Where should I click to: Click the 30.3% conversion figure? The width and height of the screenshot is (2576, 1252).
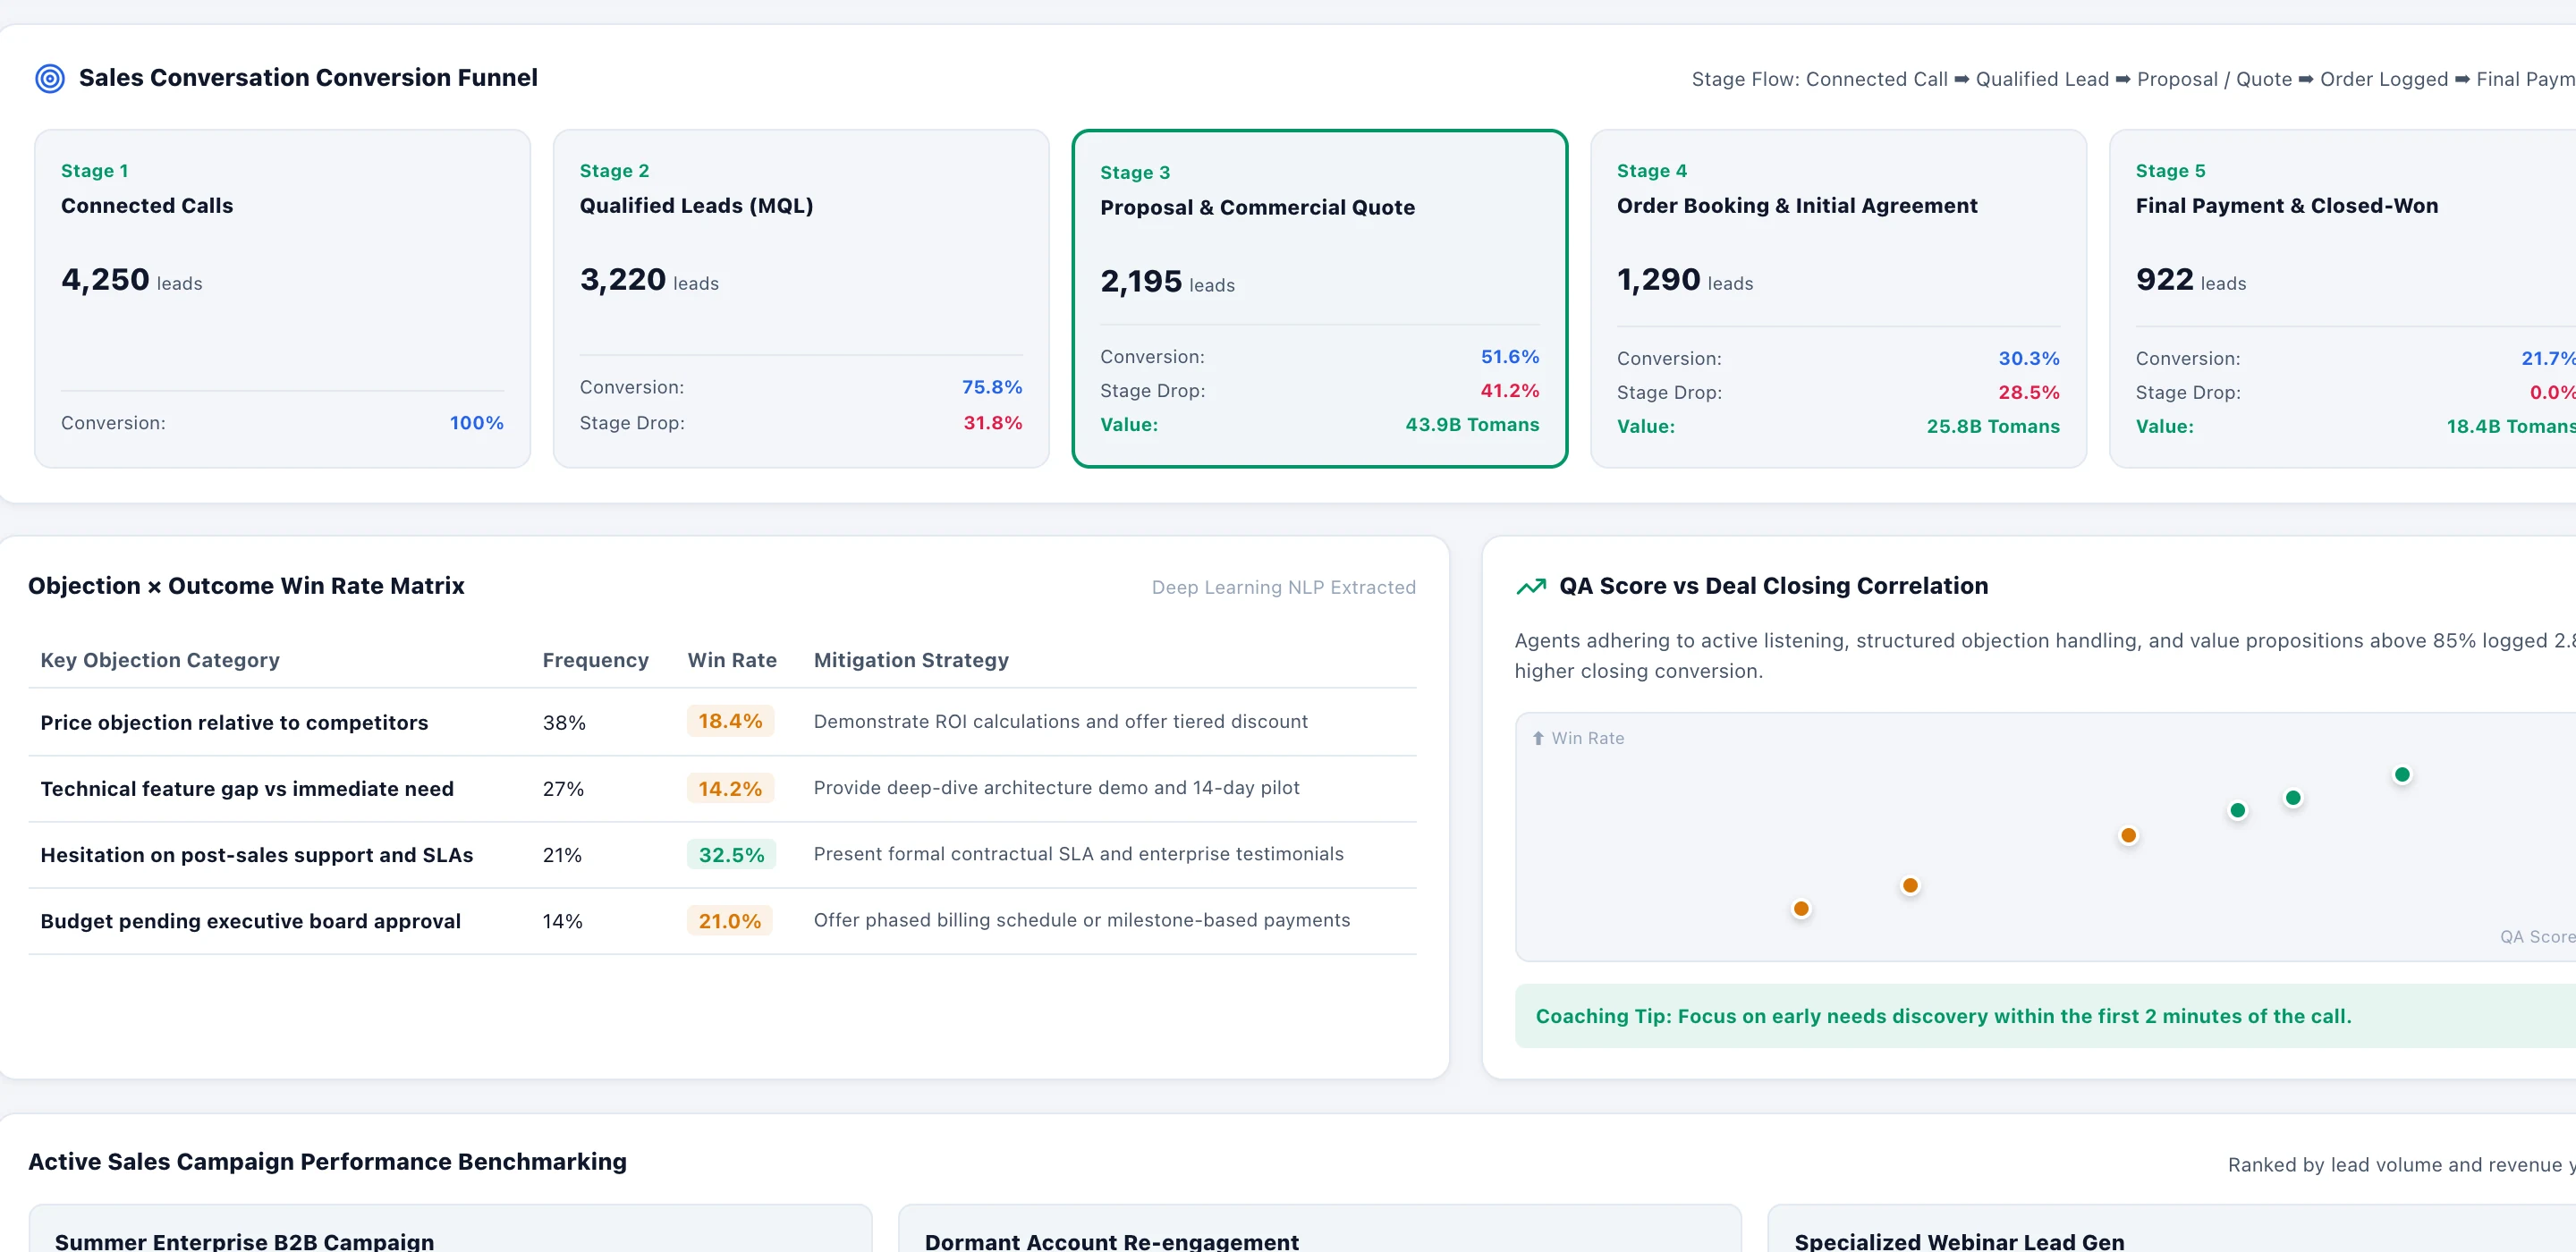click(x=2029, y=359)
